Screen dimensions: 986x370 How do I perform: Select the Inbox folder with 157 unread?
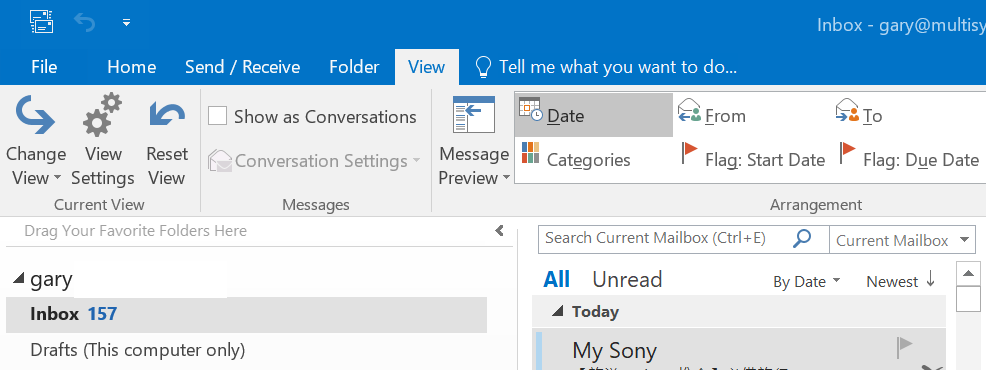tap(246, 314)
